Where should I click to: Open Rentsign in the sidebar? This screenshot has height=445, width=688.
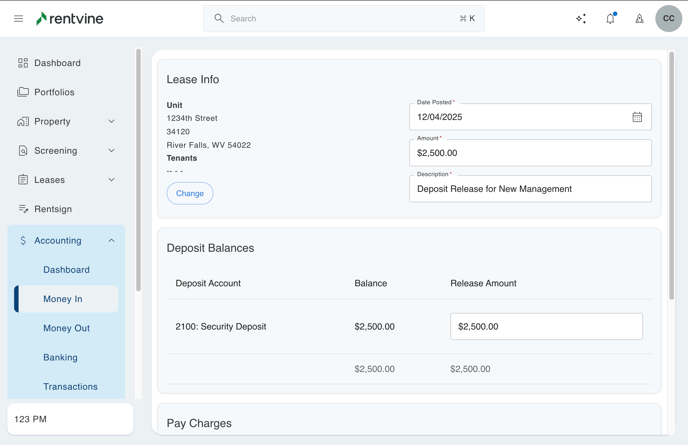[x=52, y=209]
